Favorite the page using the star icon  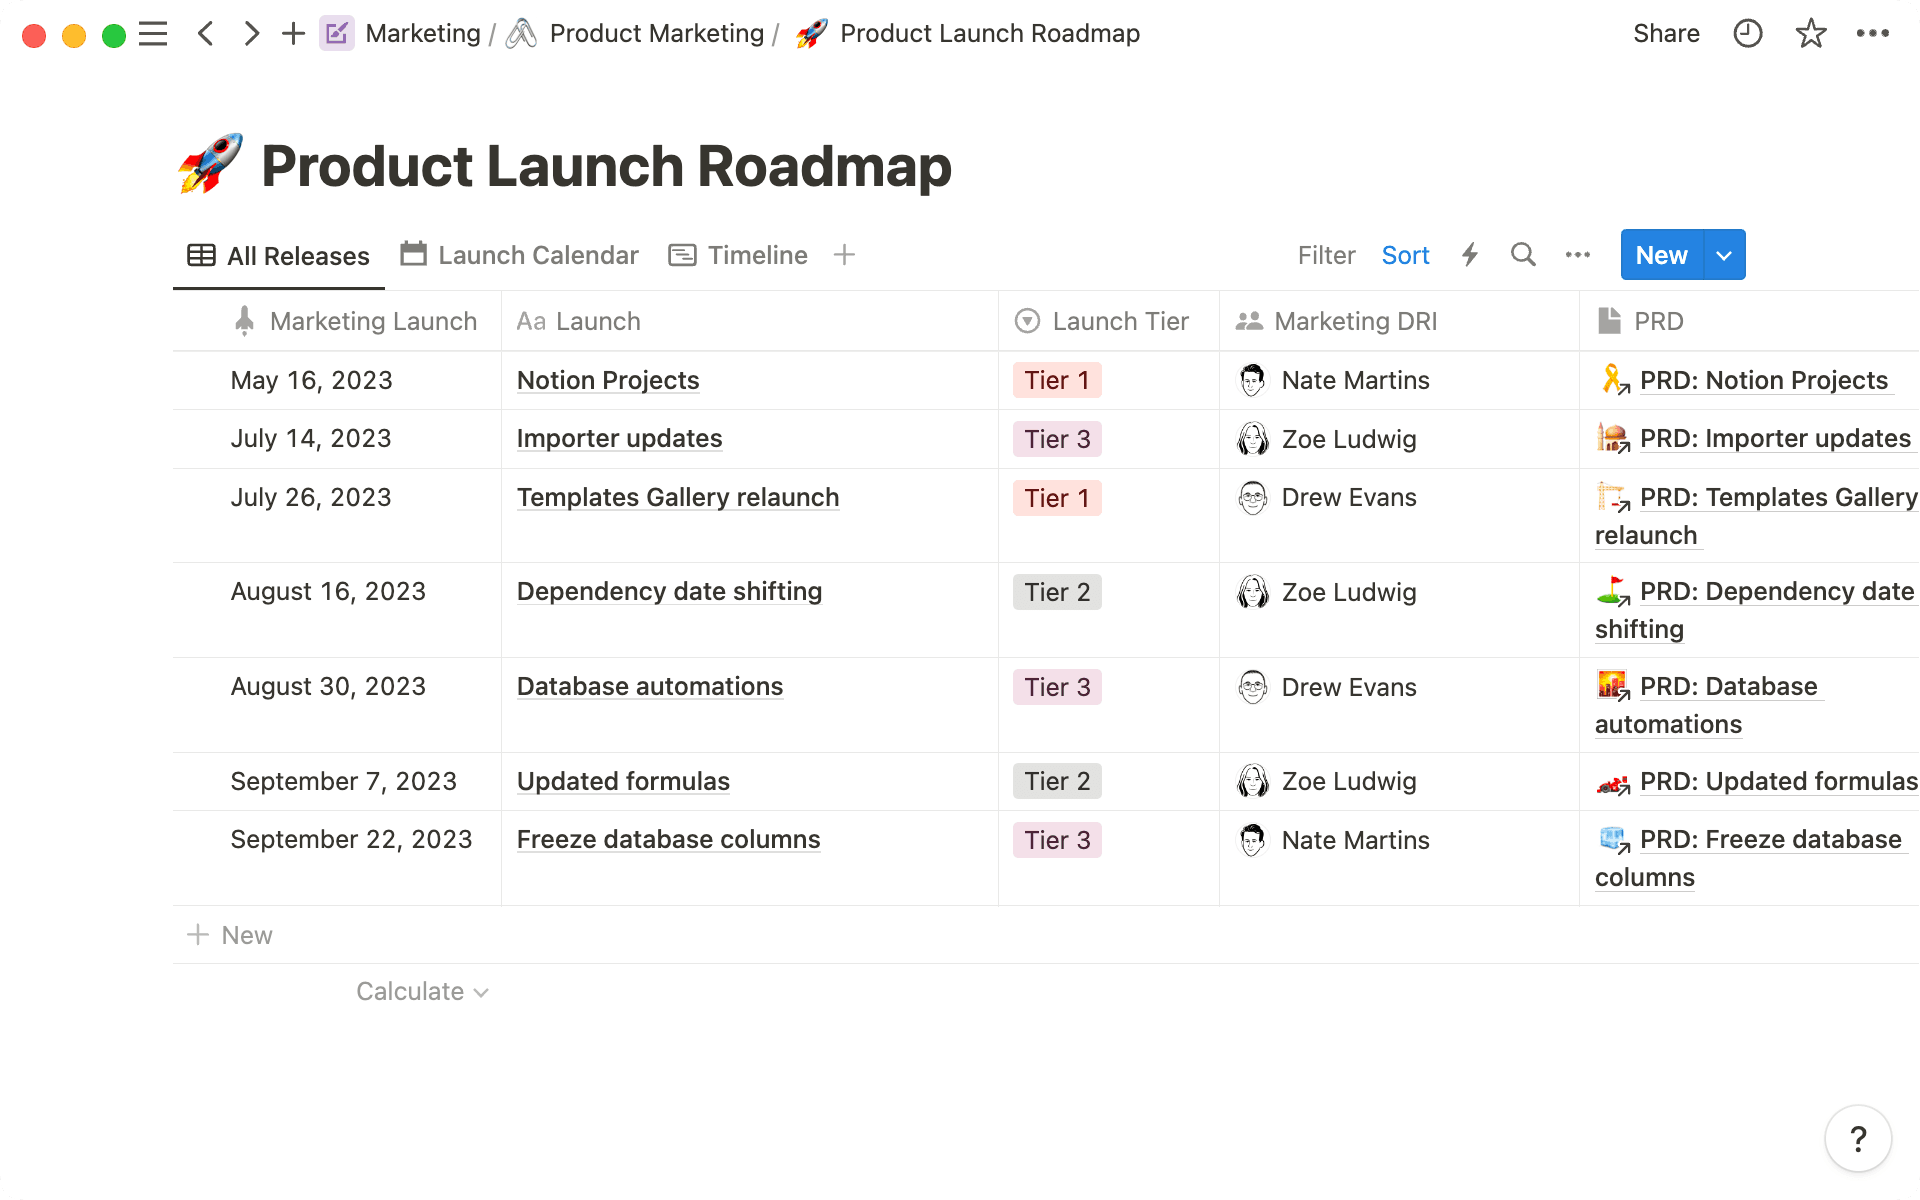pos(1810,33)
